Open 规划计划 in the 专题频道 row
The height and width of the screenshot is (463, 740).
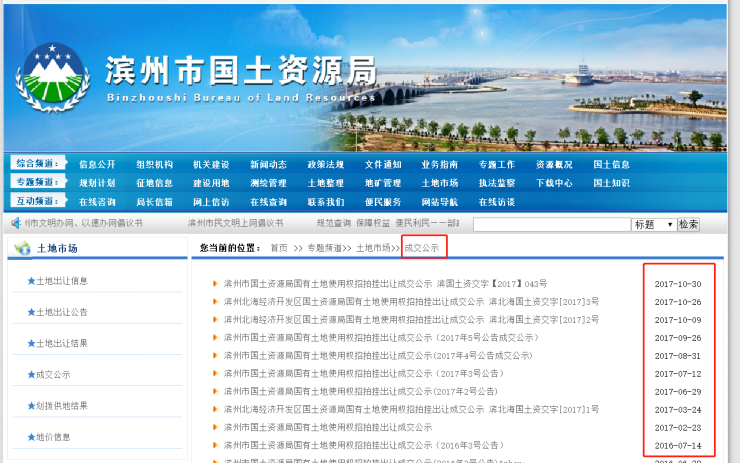click(x=97, y=183)
